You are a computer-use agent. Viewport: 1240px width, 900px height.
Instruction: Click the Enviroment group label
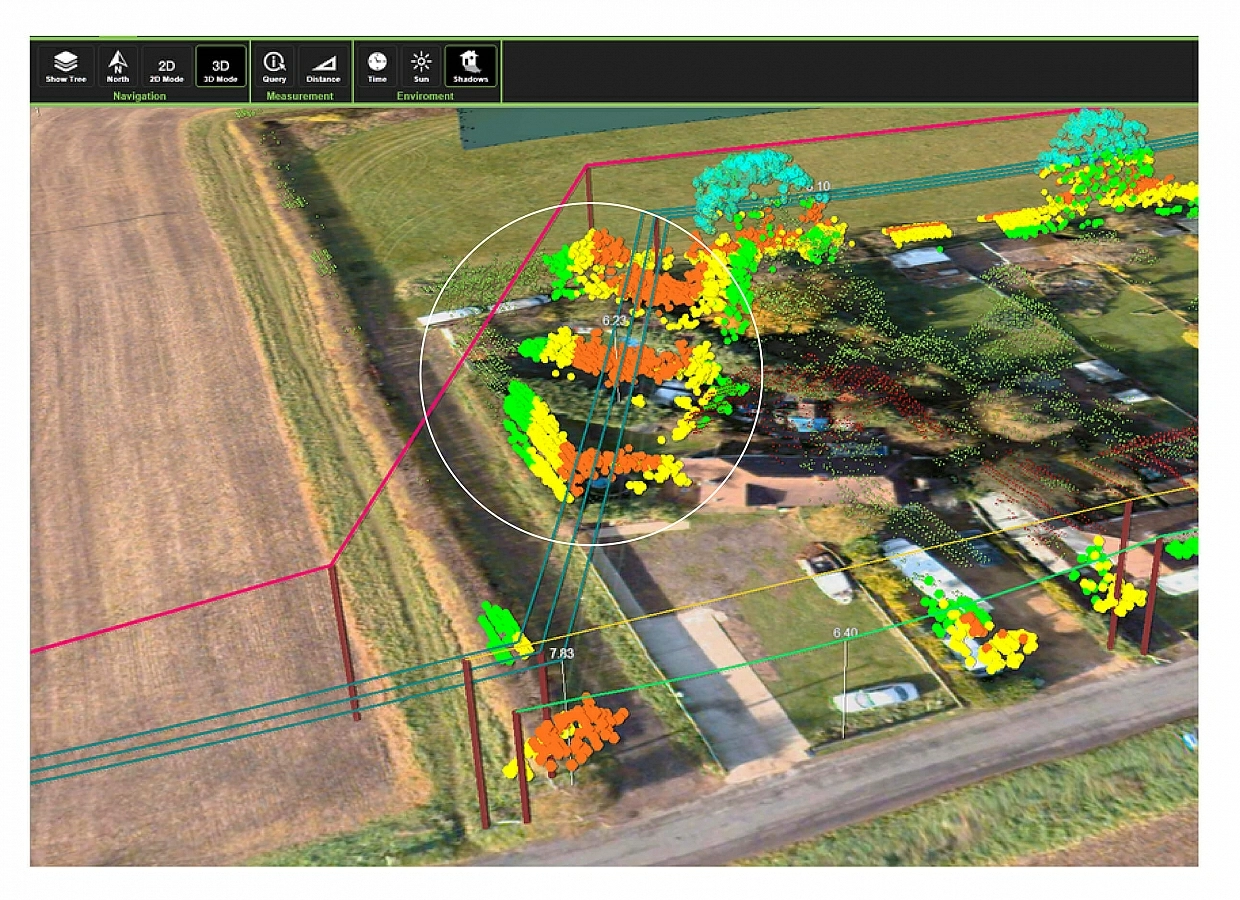(x=424, y=96)
